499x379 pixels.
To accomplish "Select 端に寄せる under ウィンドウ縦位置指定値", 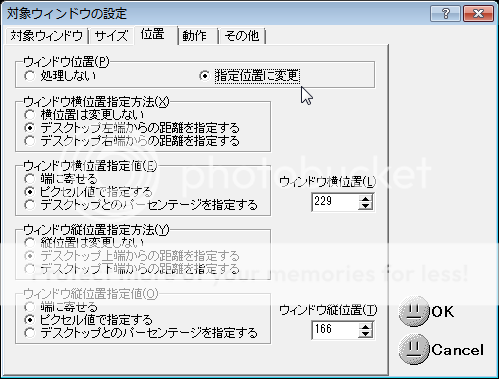I will pos(61,307).
